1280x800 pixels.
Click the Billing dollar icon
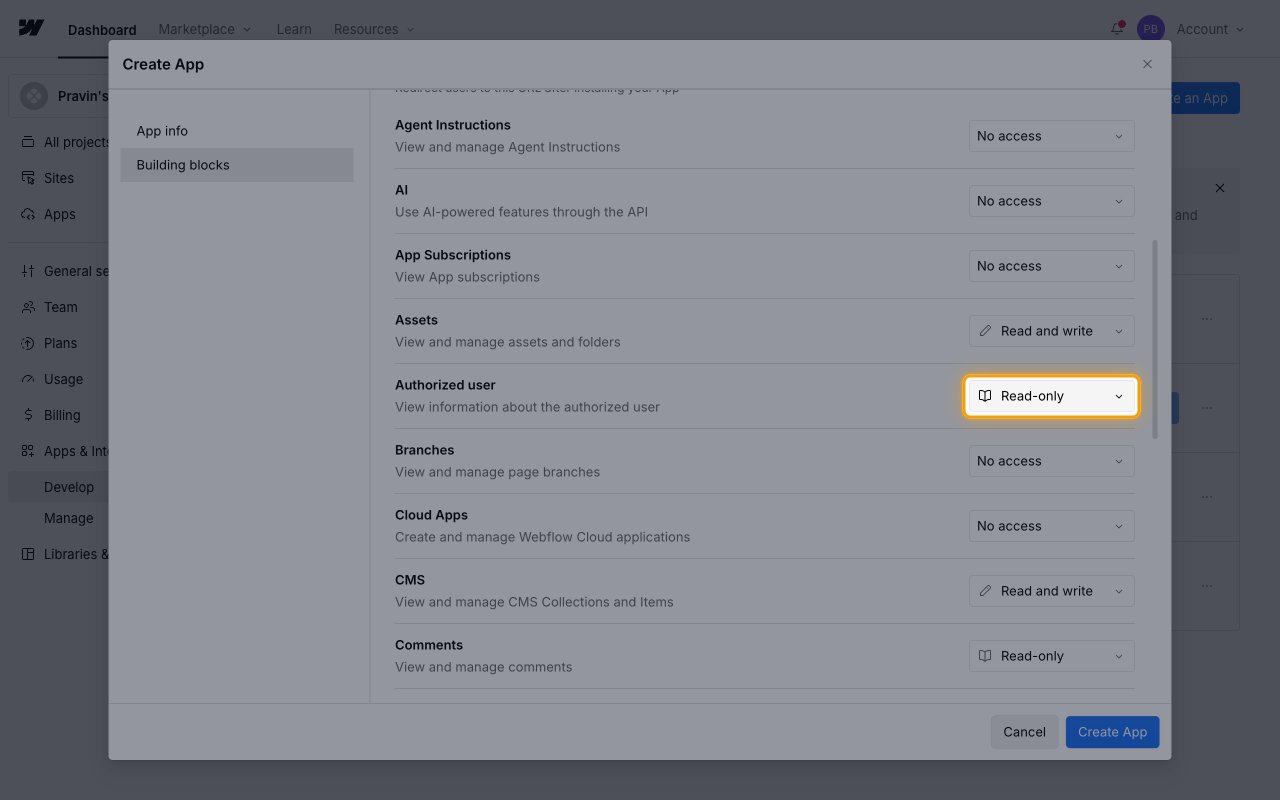pos(28,415)
